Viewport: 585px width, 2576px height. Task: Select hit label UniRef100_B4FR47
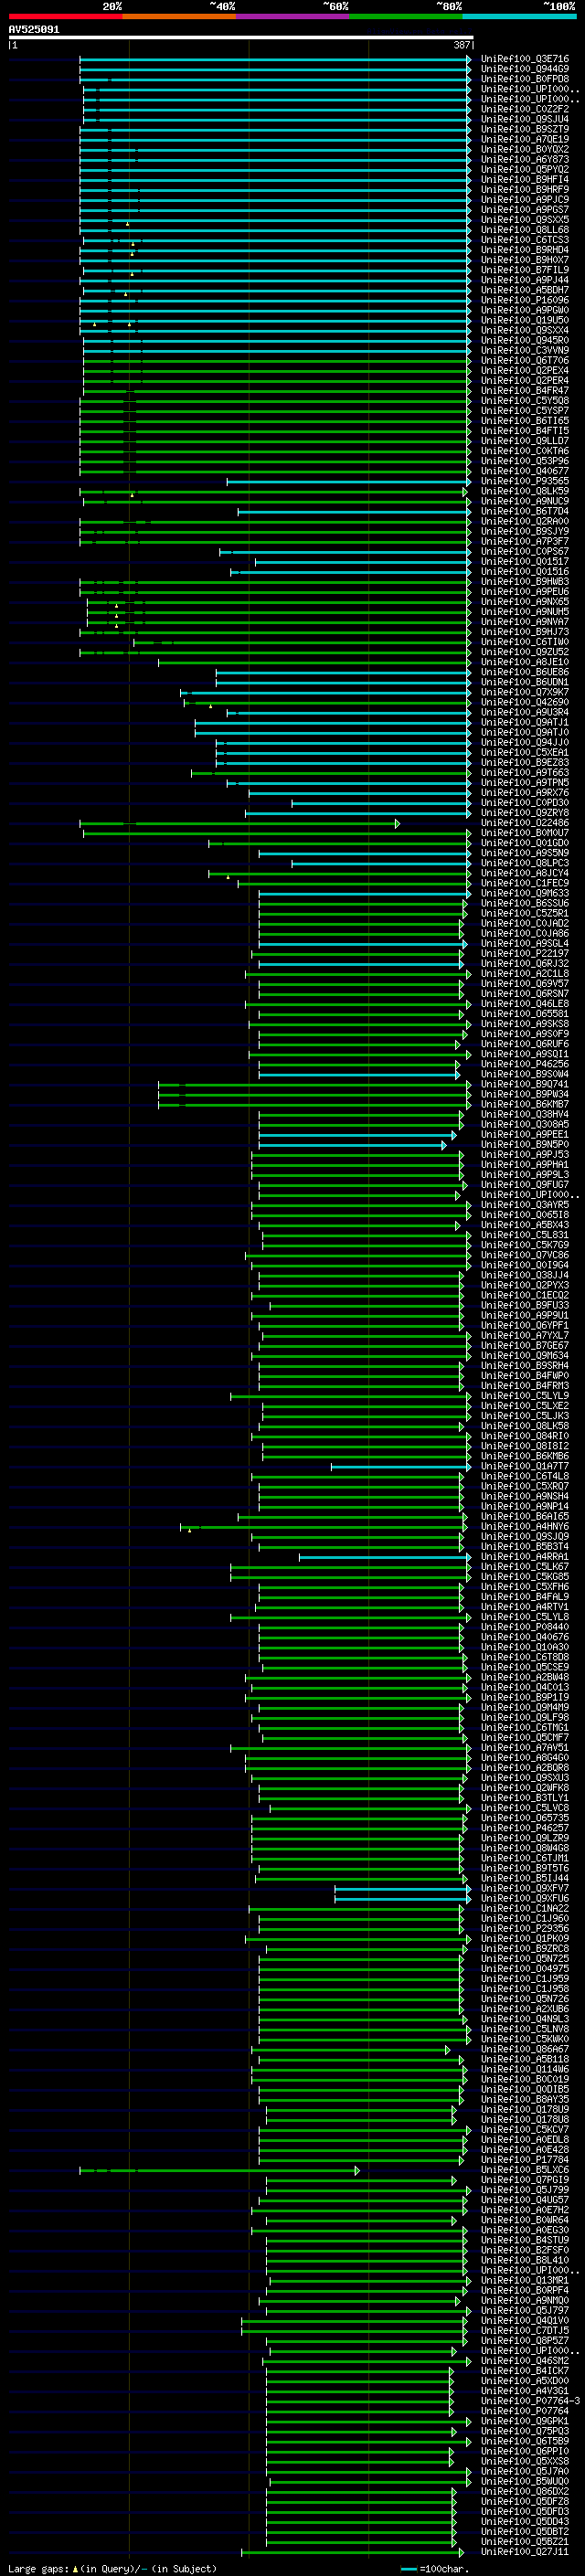525,391
